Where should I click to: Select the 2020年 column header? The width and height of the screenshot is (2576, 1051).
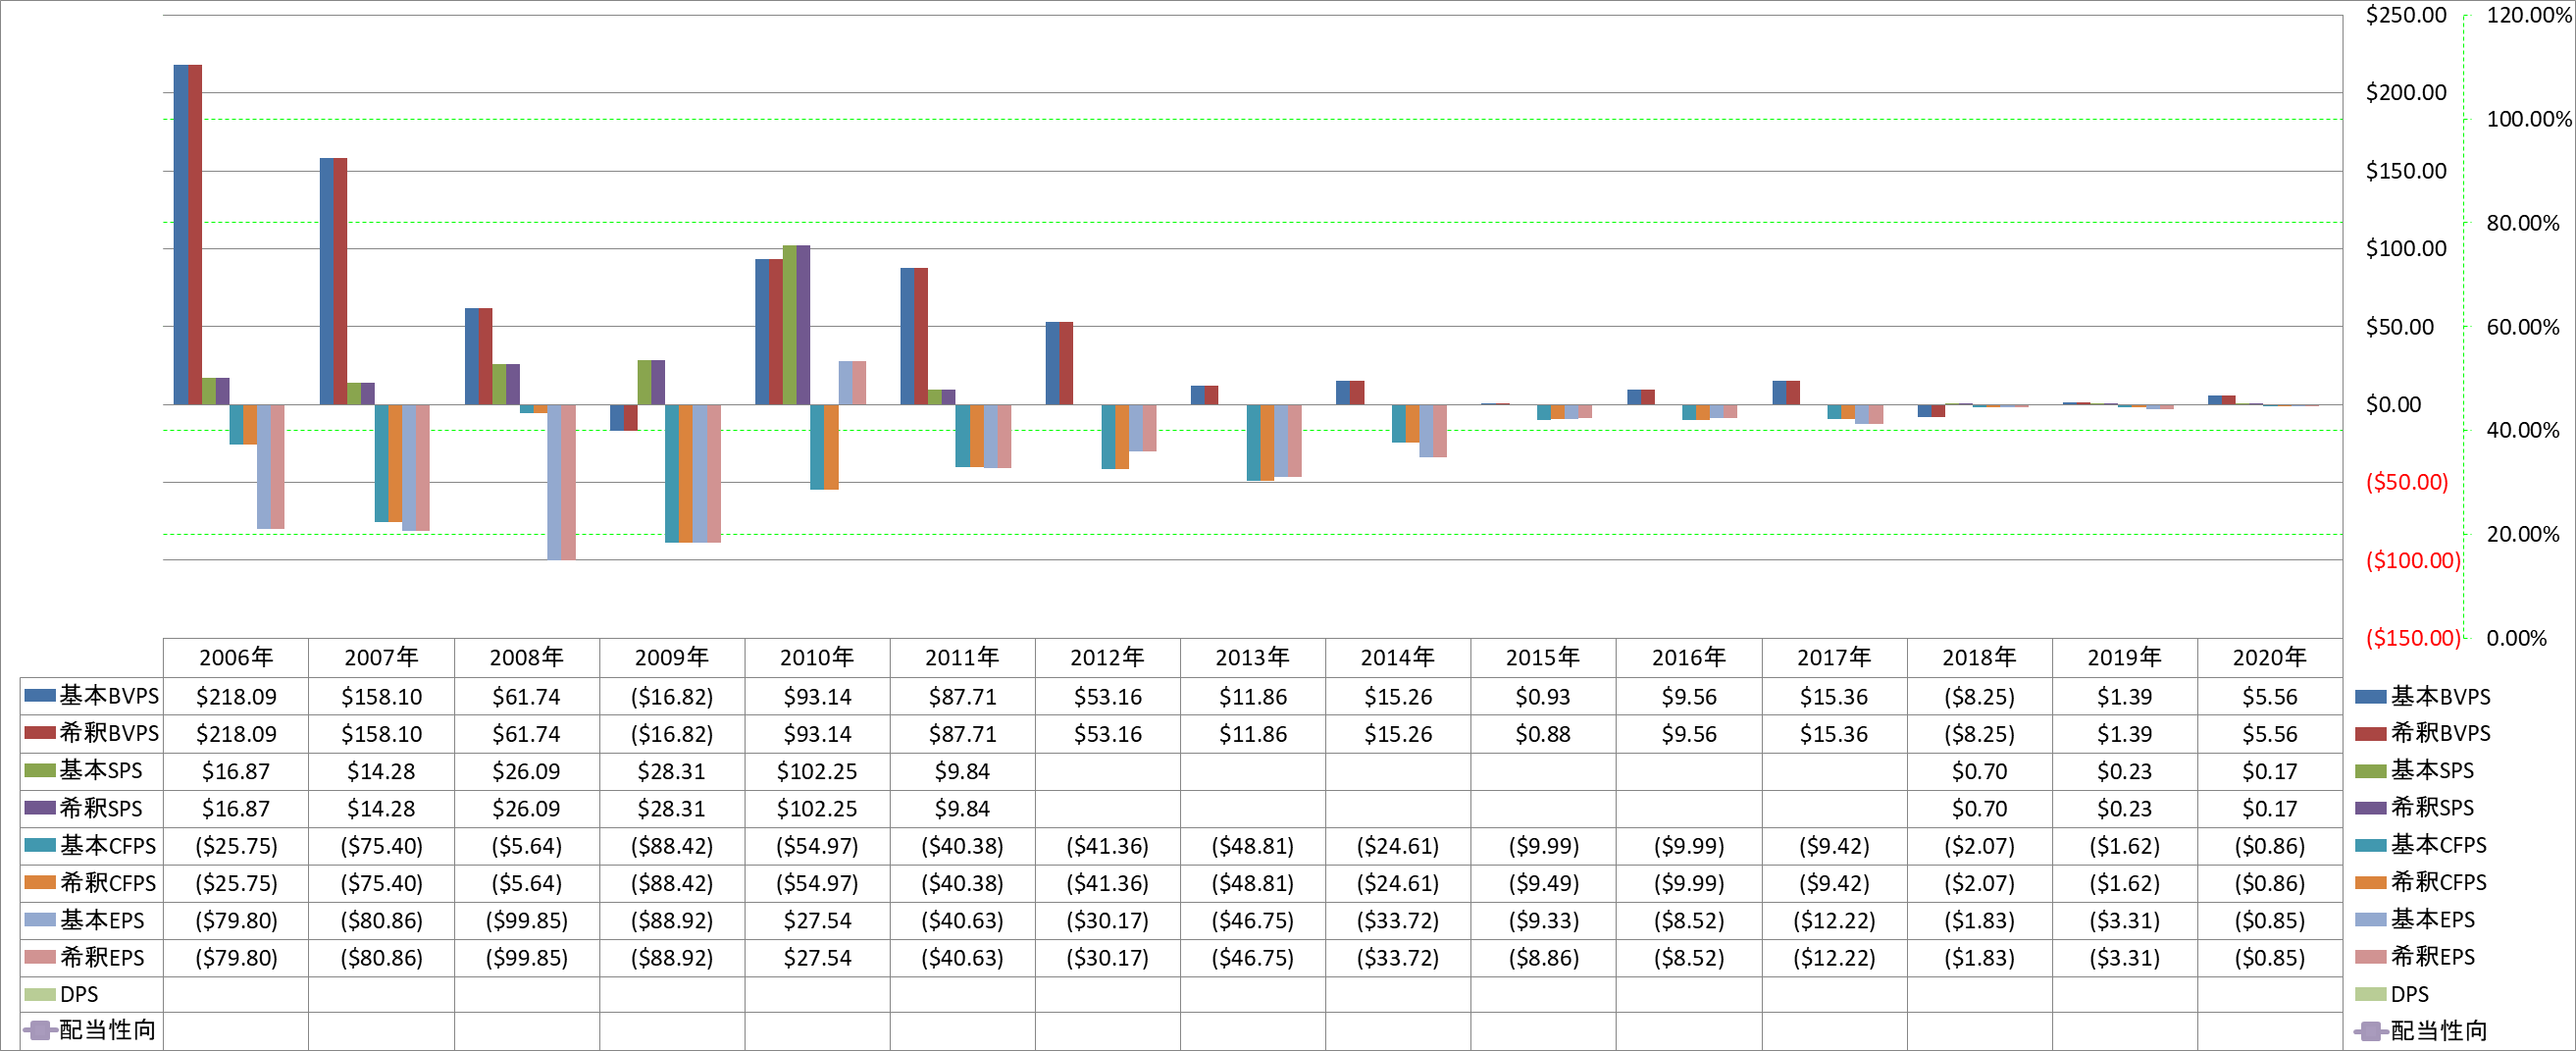pos(2270,657)
